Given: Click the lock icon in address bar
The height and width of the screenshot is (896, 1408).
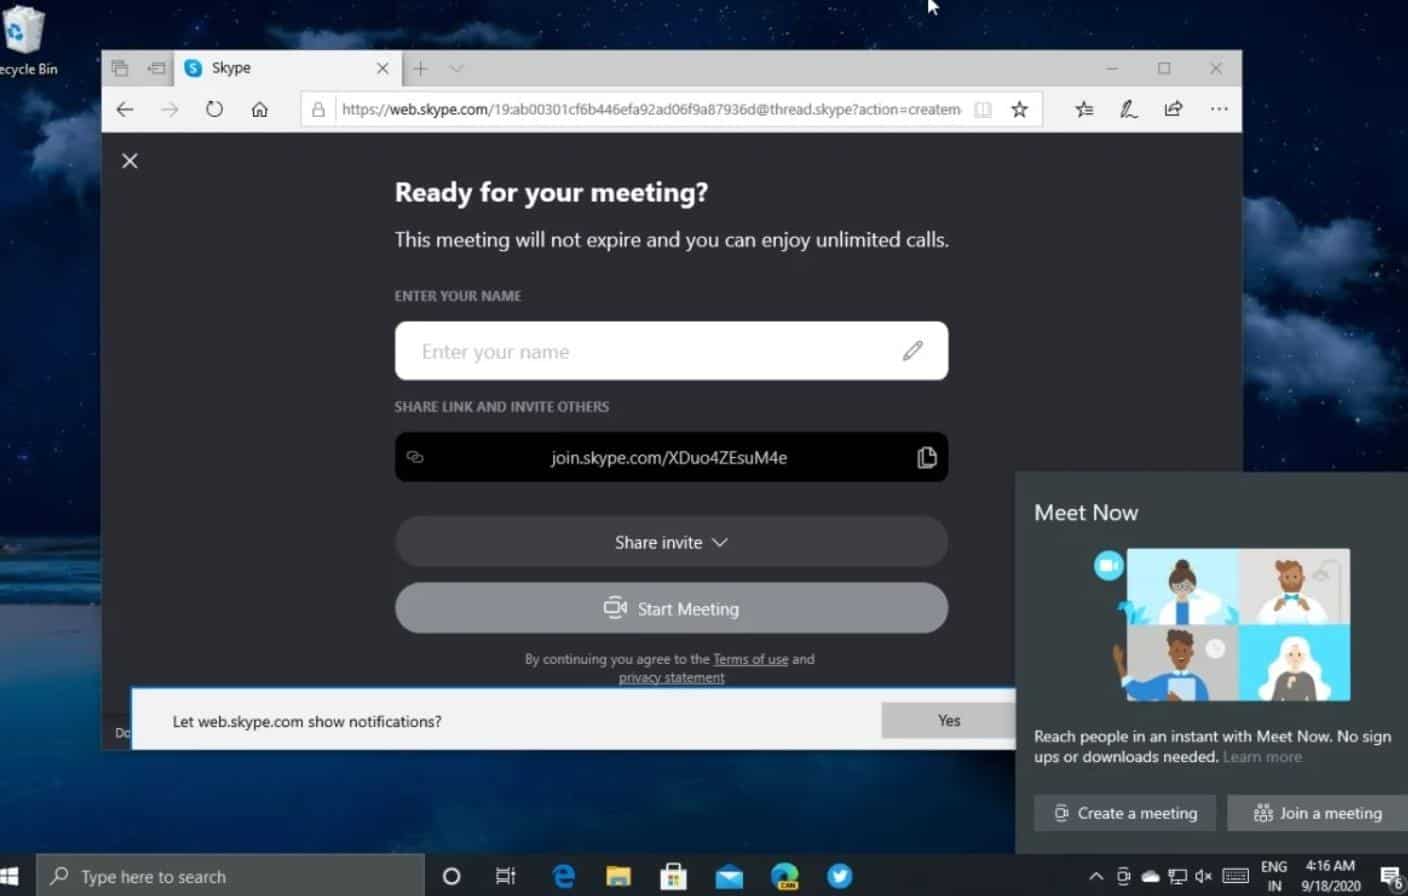Looking at the screenshot, I should (x=318, y=110).
